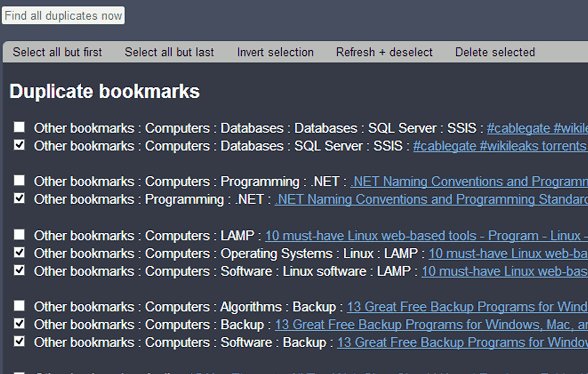Uncheck Software Linux software LAMP checkbox
Image resolution: width=588 pixels, height=374 pixels.
tap(19, 270)
